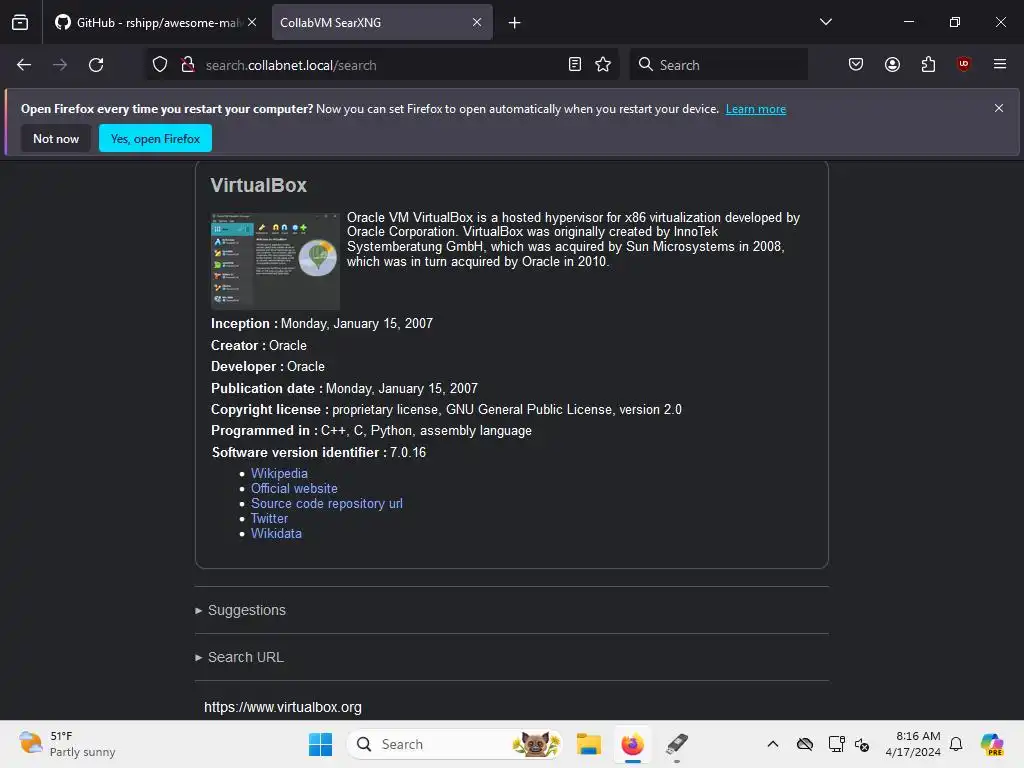Toggle Reader View icon in address bar
1024x768 pixels.
coord(575,65)
